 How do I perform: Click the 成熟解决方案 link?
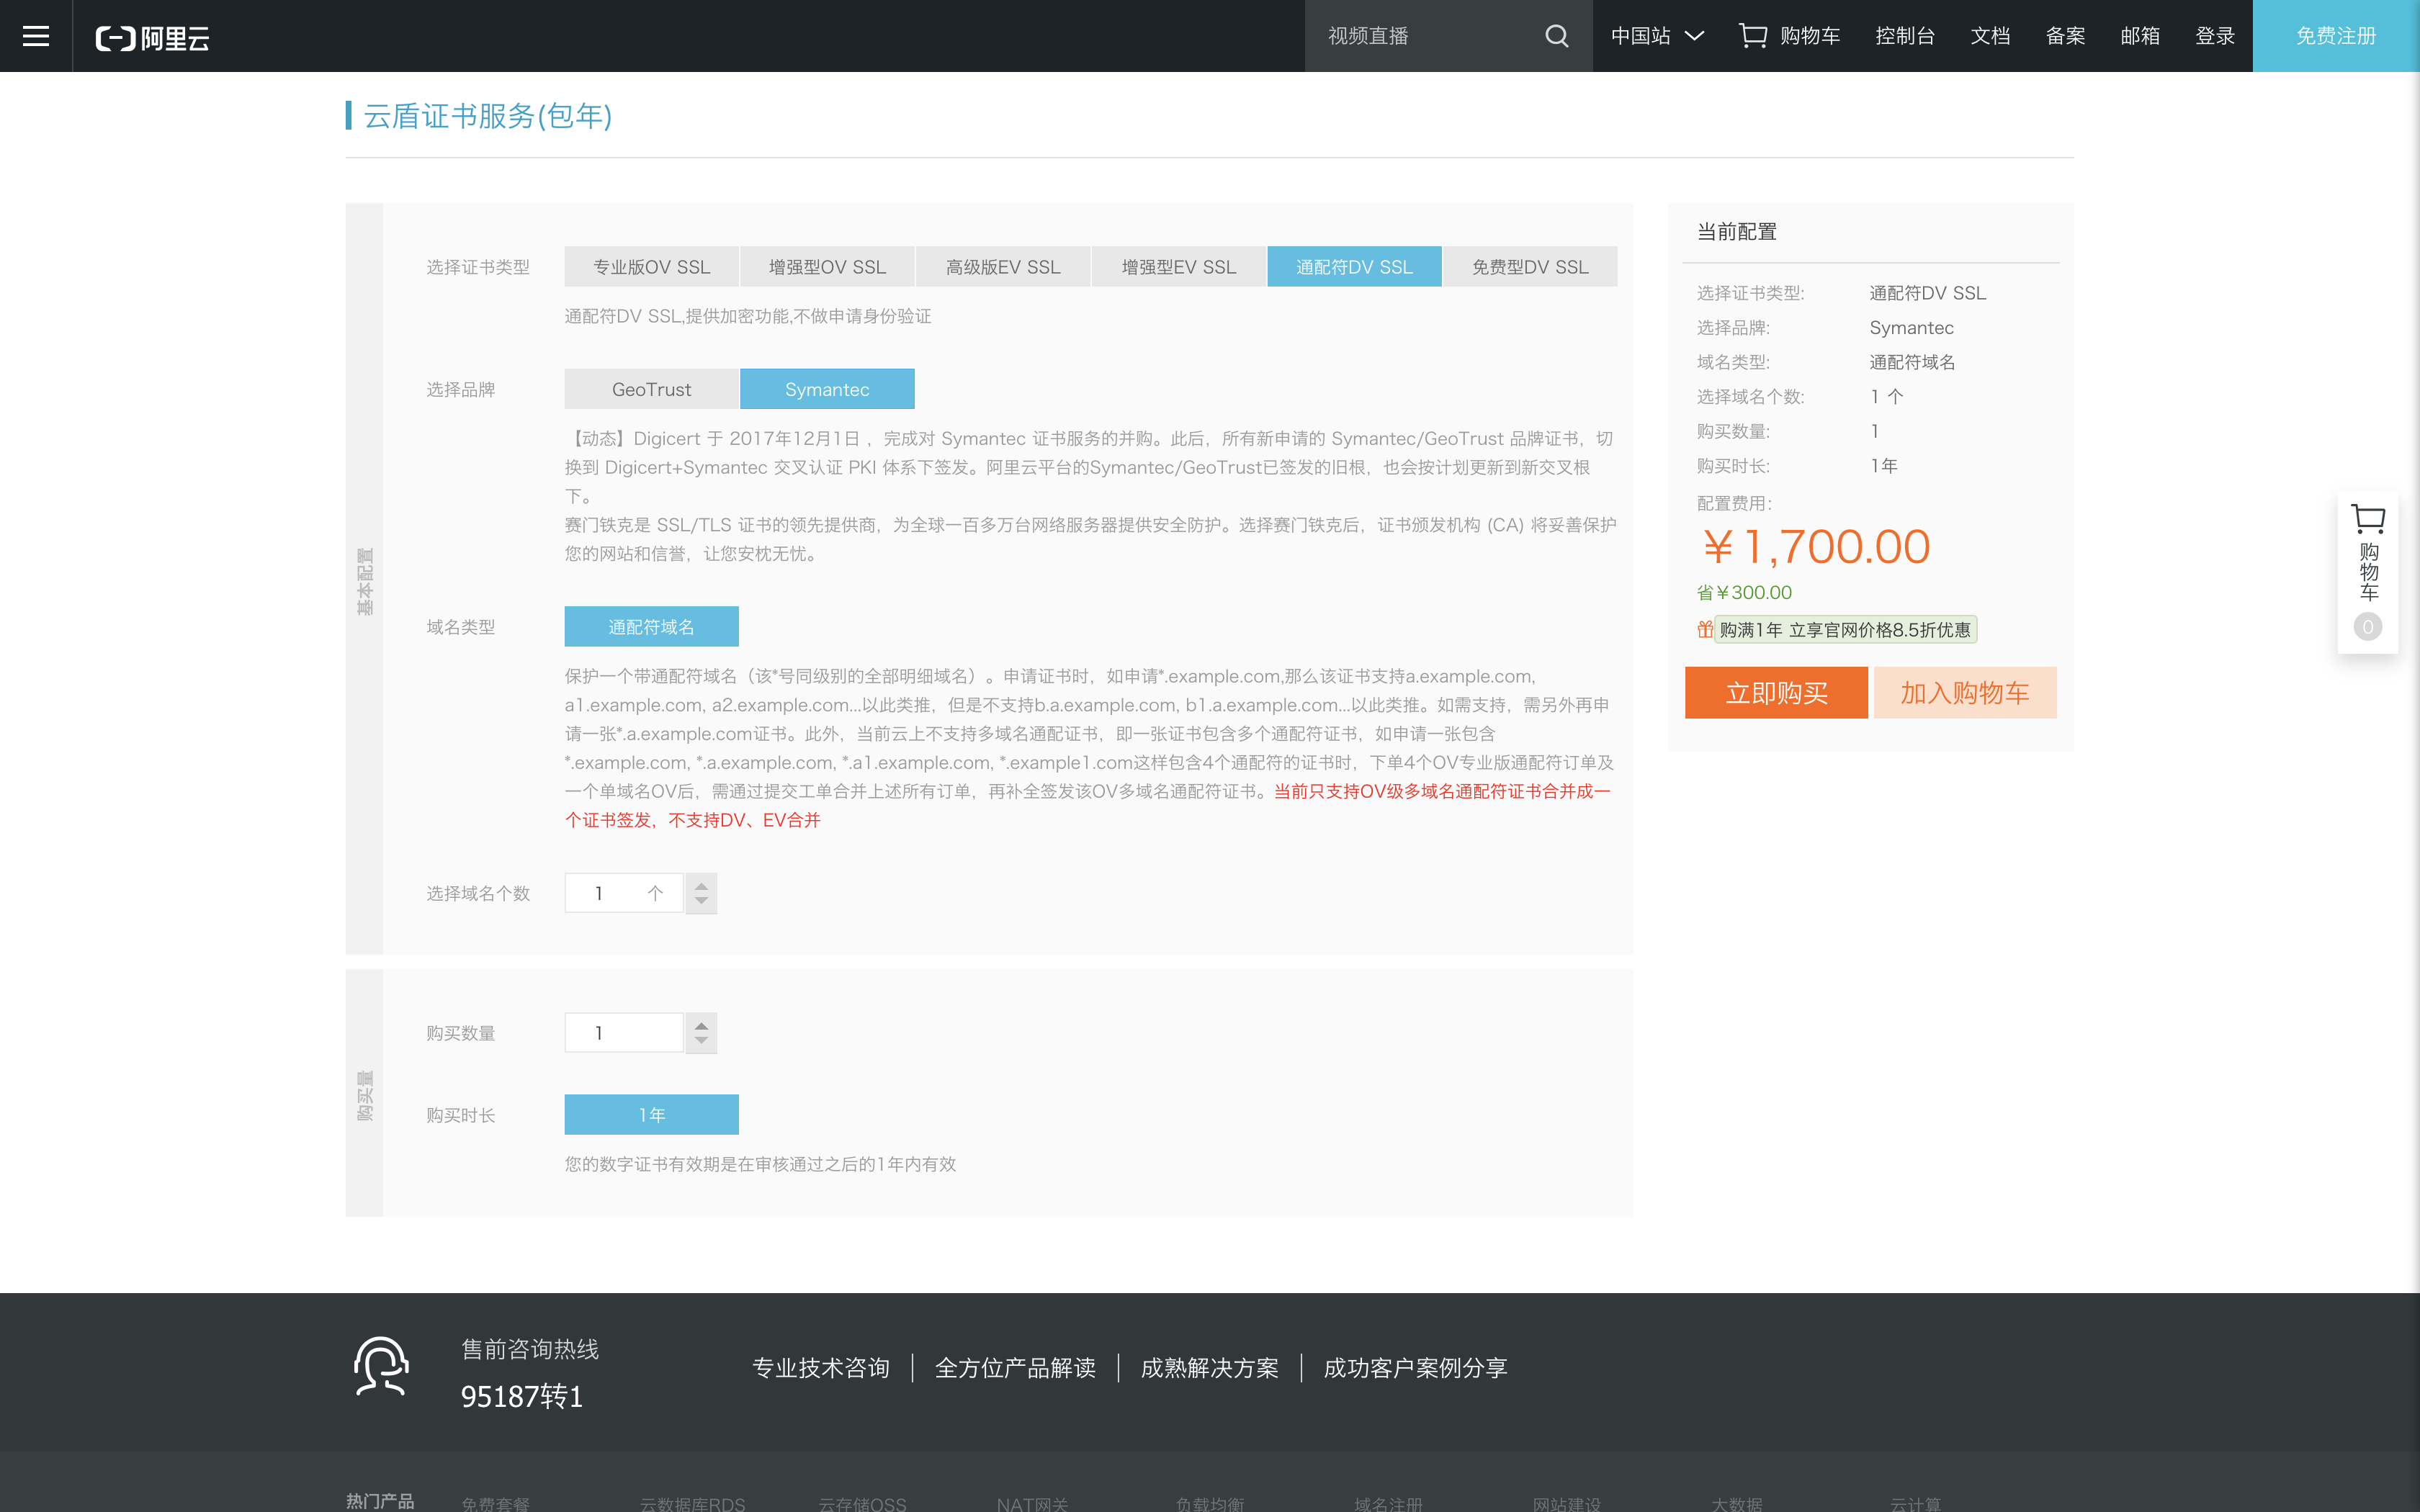point(1210,1368)
